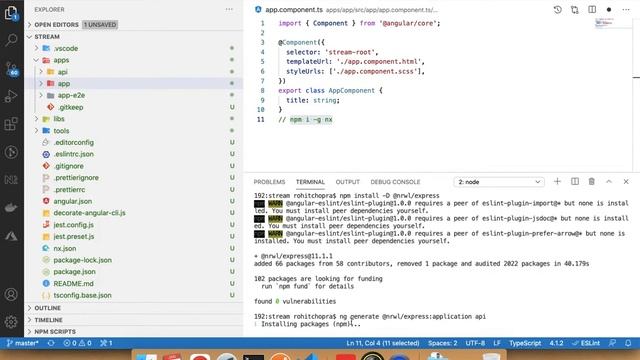Image resolution: width=640 pixels, height=360 pixels.
Task: Open the Search view in activity bar
Action: coord(11,40)
